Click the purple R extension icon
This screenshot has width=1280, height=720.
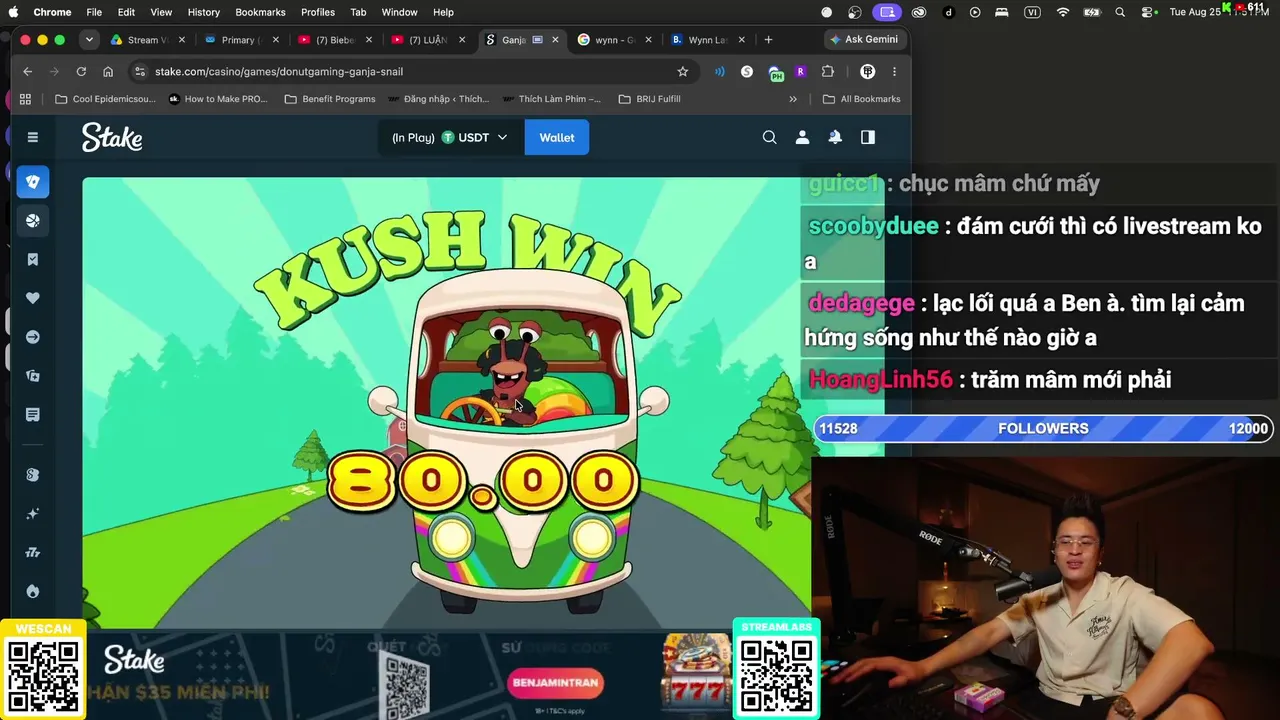click(800, 72)
